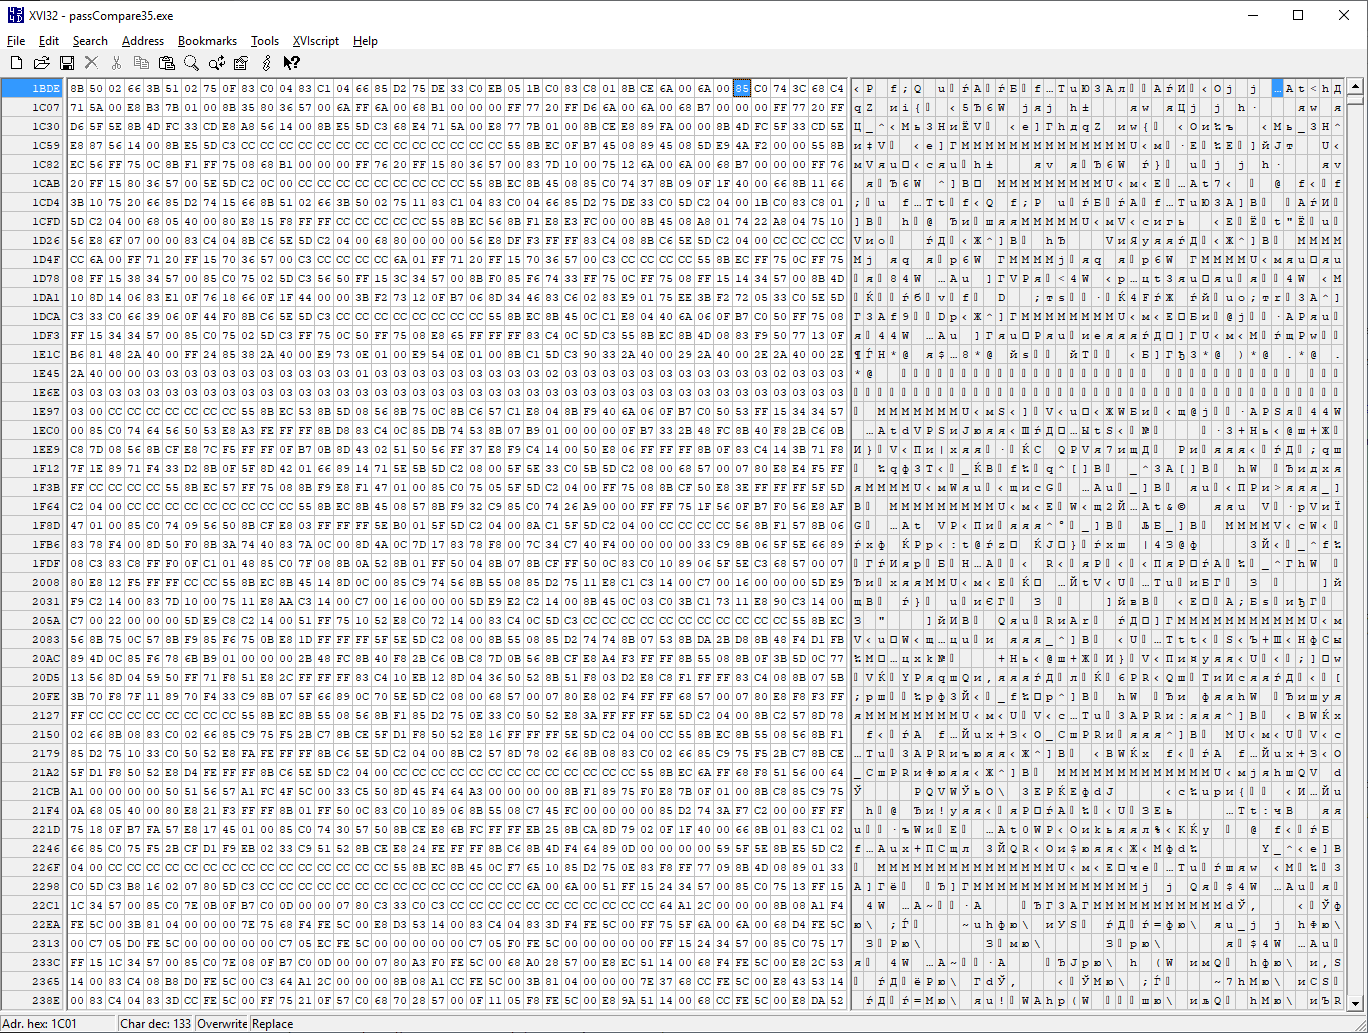Click the address label 1DCA
The image size is (1368, 1033).
pos(46,316)
